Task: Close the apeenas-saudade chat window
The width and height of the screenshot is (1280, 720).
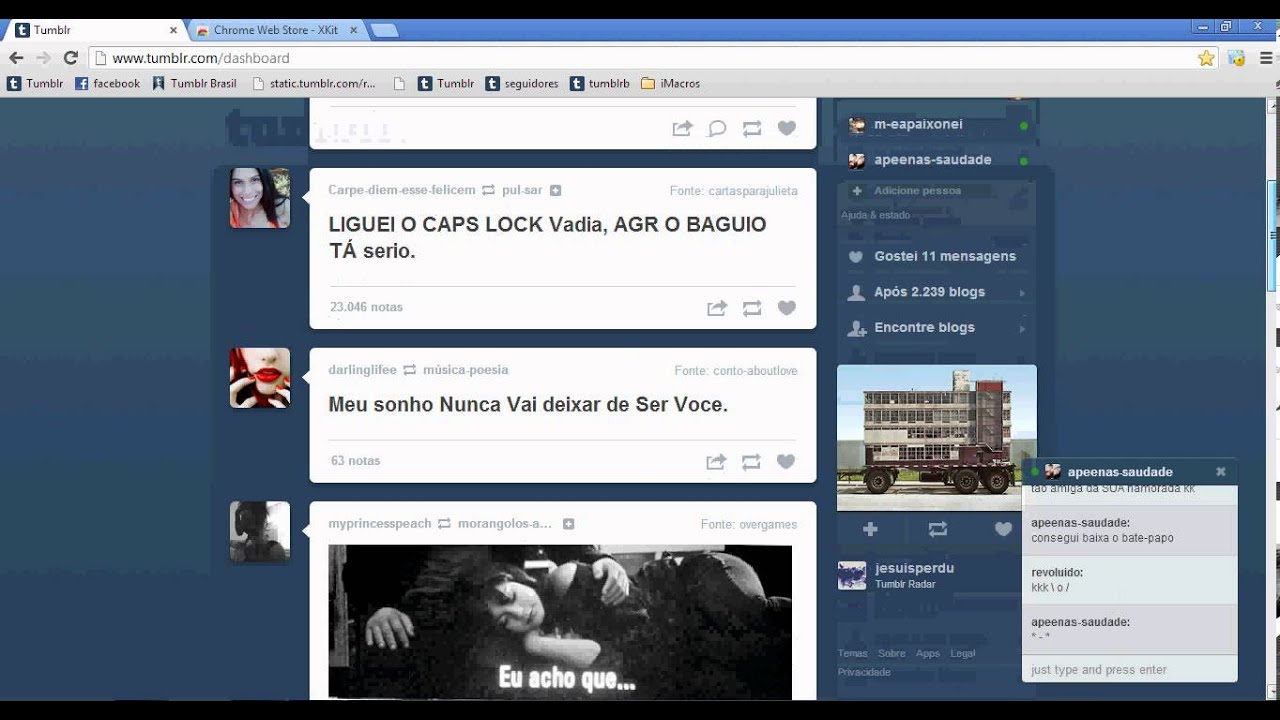Action: [x=1221, y=472]
